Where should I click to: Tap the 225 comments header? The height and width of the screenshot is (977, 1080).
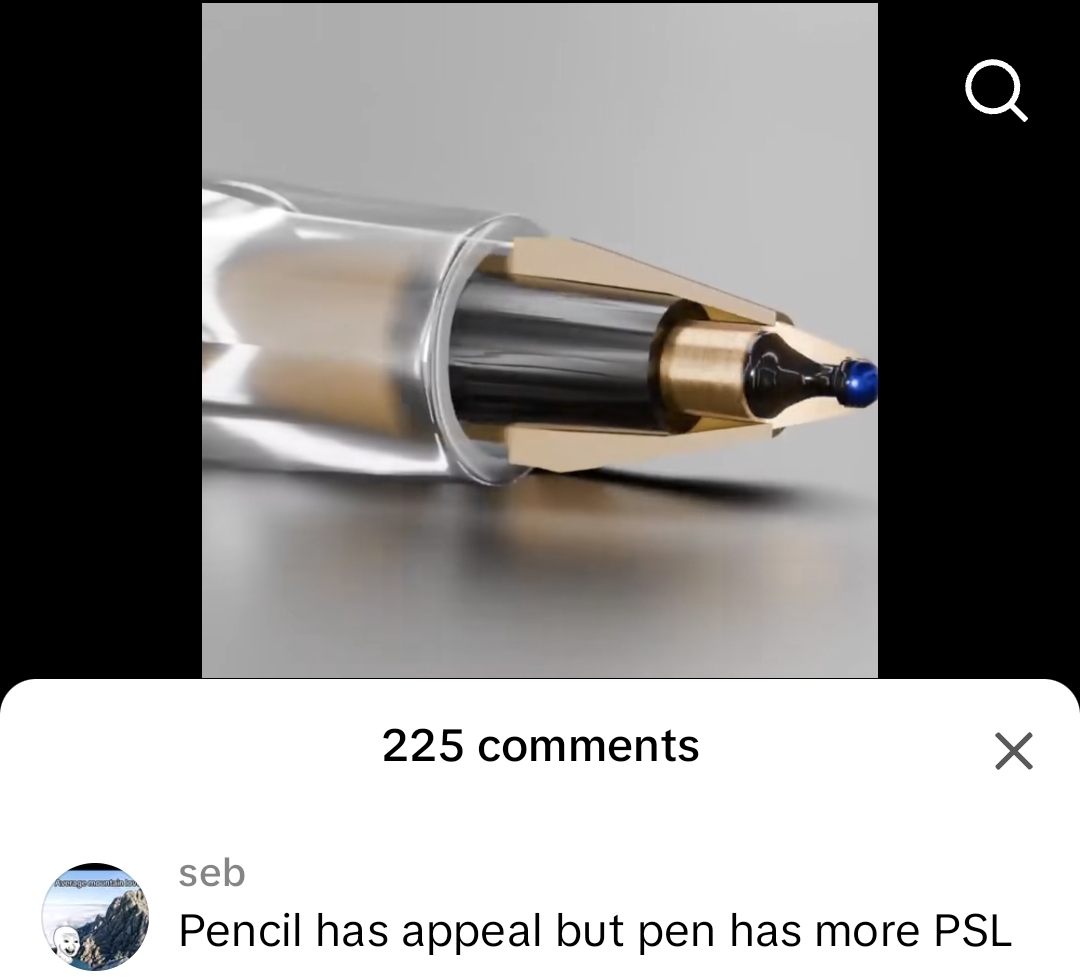click(541, 746)
